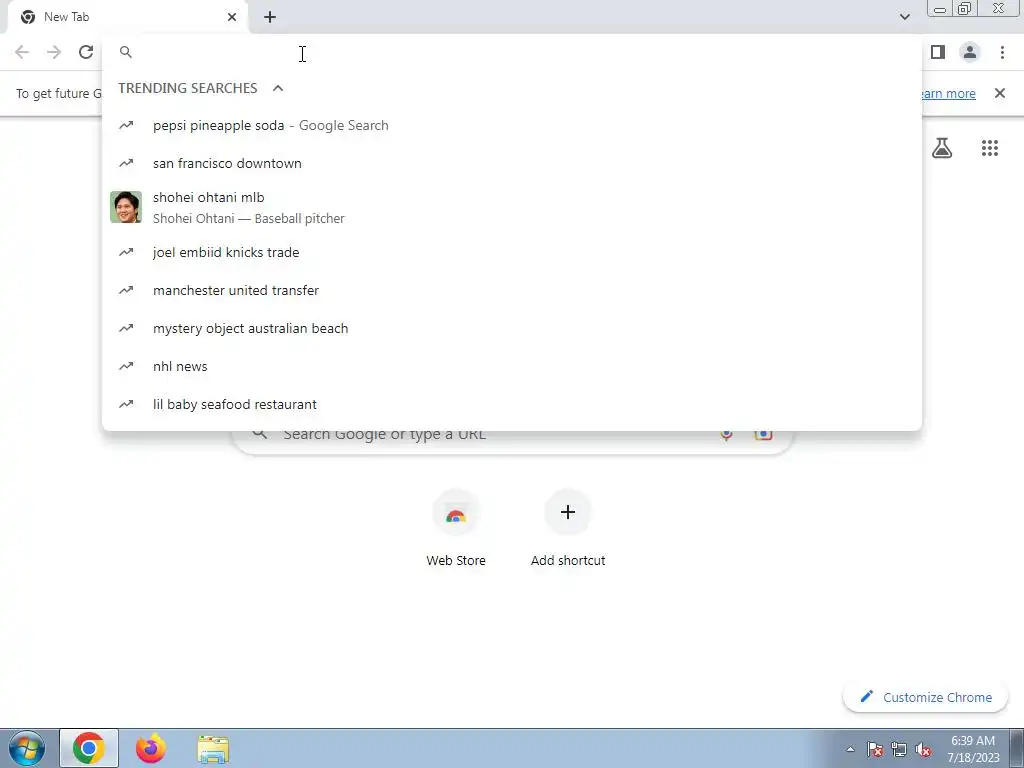
Task: Select lil baby seafood restaurant suggestion
Action: coord(512,404)
